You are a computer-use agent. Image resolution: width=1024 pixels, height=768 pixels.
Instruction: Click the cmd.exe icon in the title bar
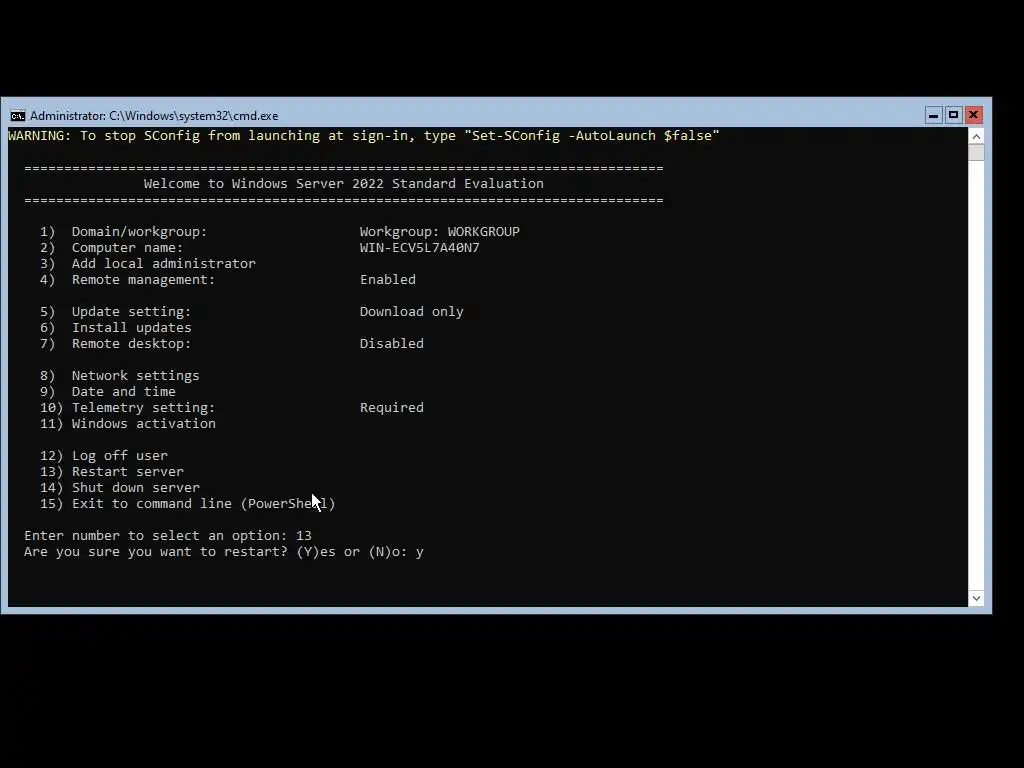(x=18, y=116)
